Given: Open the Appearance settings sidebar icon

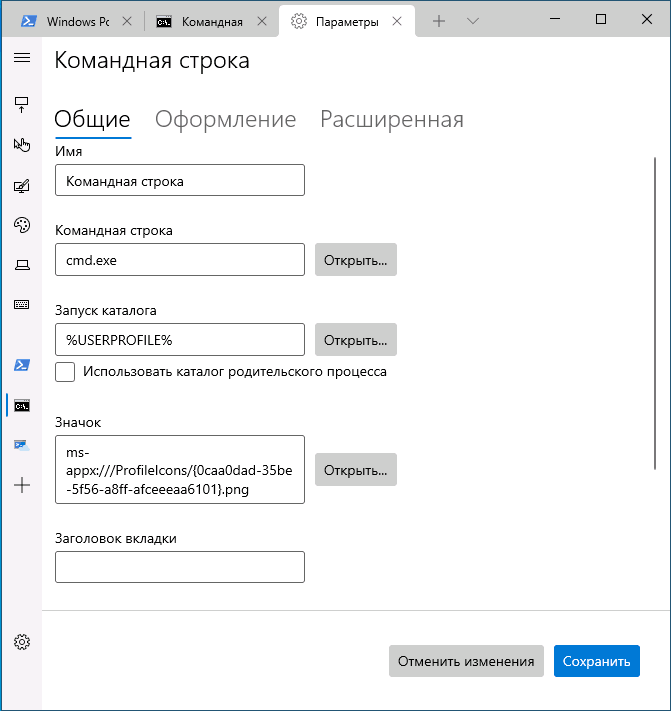Looking at the screenshot, I should point(22,185).
